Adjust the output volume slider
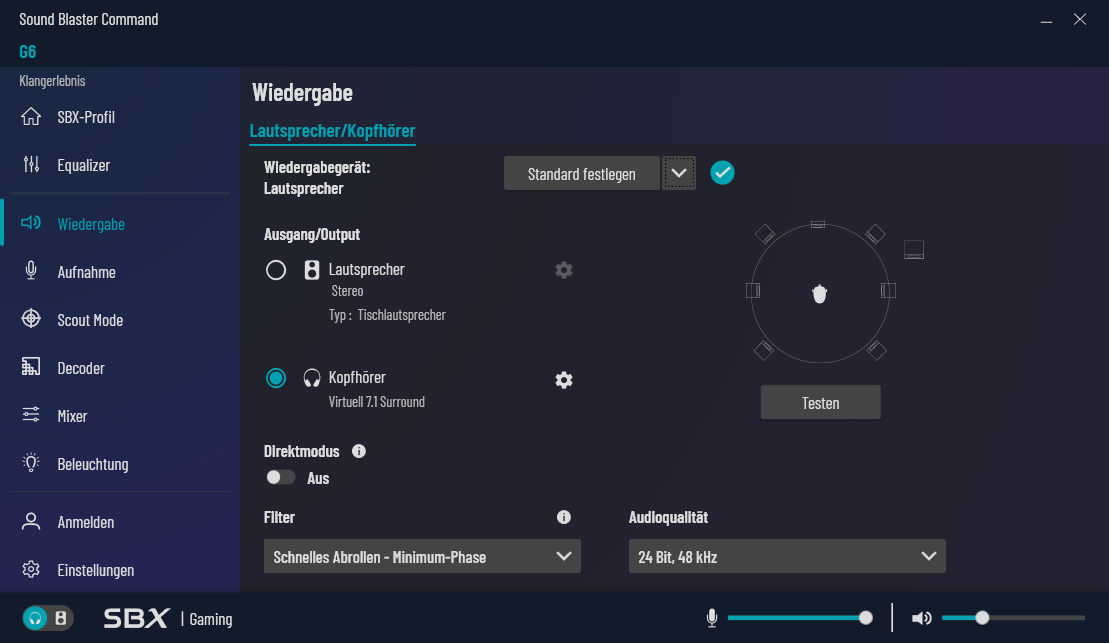The height and width of the screenshot is (643, 1109). 1013,618
